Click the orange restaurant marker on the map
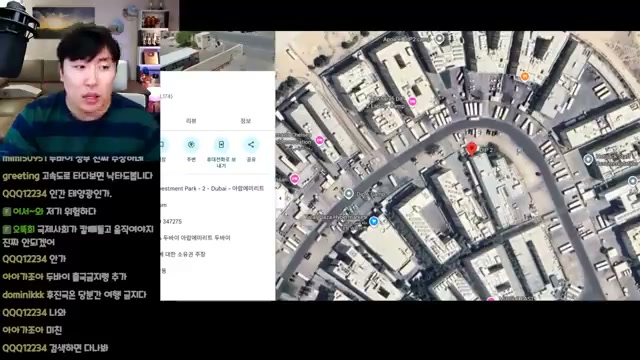This screenshot has height=360, width=640. (524, 76)
